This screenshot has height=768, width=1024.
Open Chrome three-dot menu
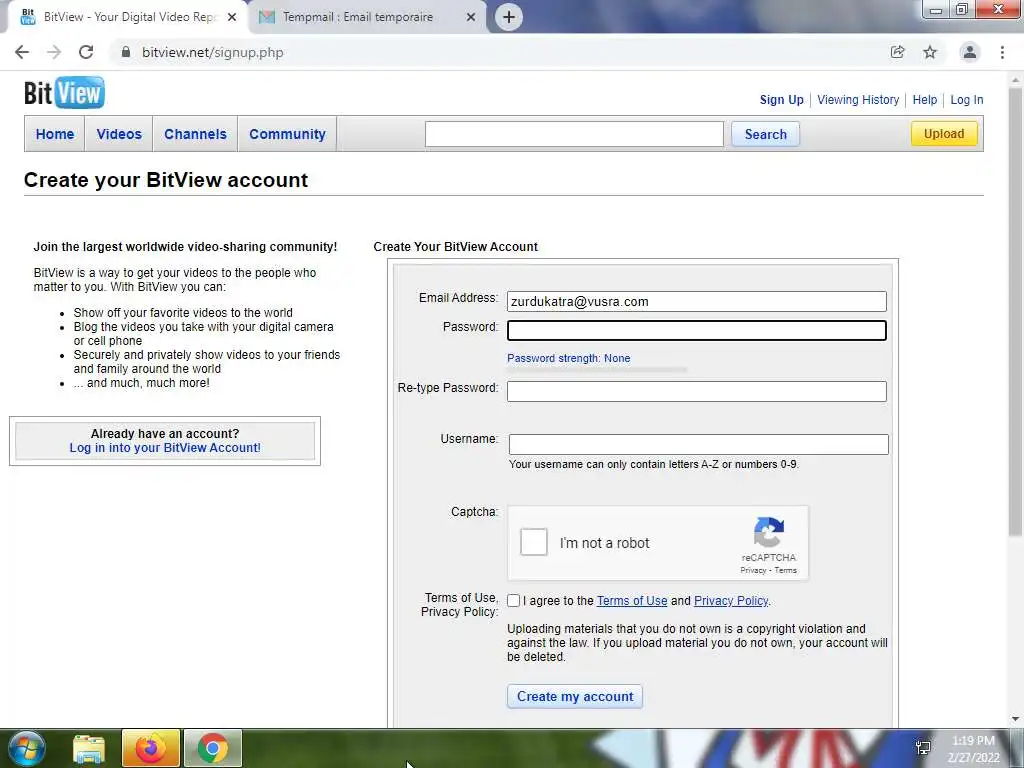(1002, 52)
